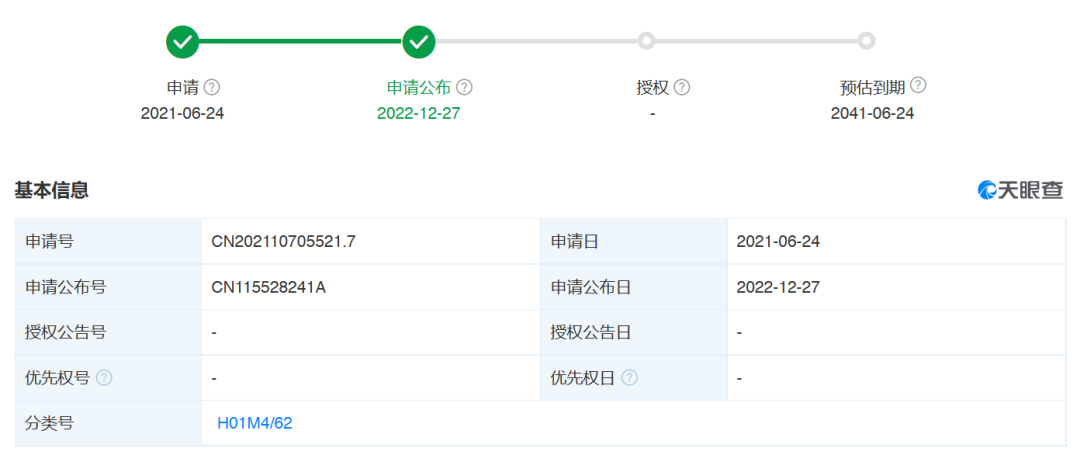Click the 申请日 value 2021-06-24 in the table

[x=778, y=242]
